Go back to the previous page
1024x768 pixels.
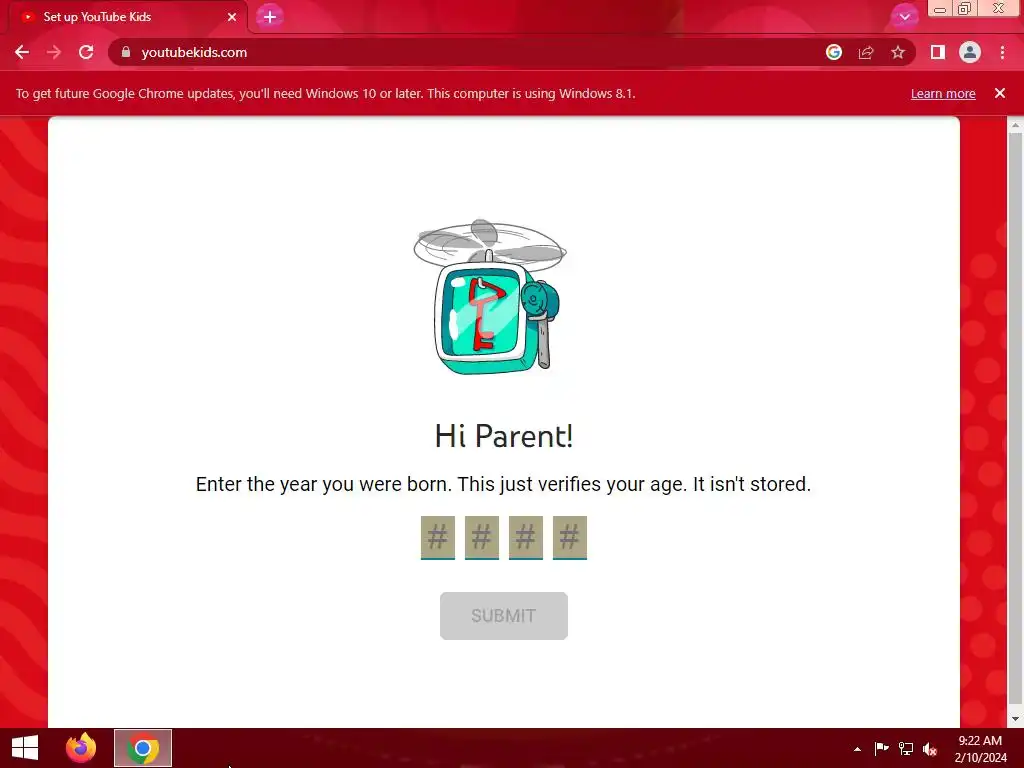click(x=22, y=52)
